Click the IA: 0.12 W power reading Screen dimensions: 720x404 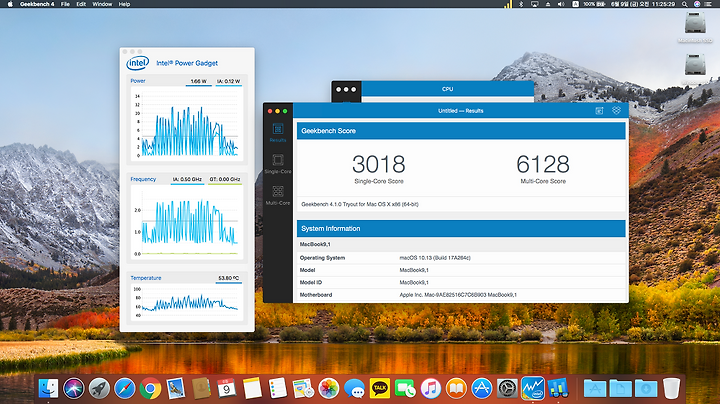[x=228, y=81]
